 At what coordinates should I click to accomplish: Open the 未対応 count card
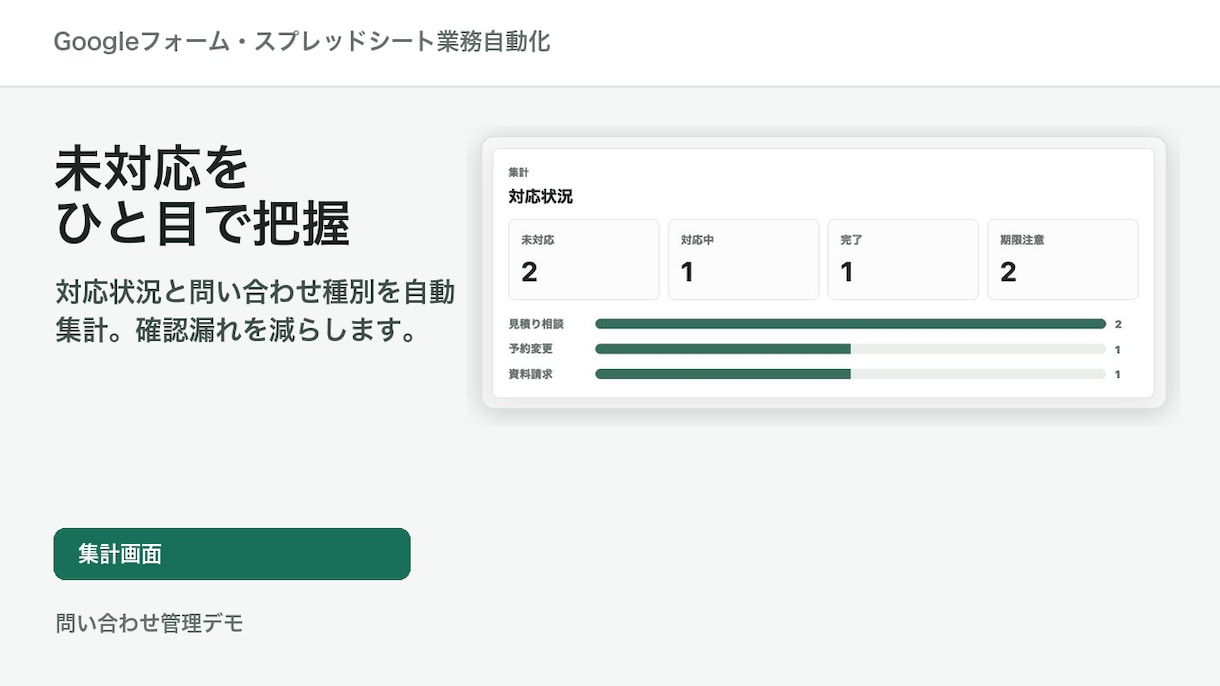pos(584,260)
